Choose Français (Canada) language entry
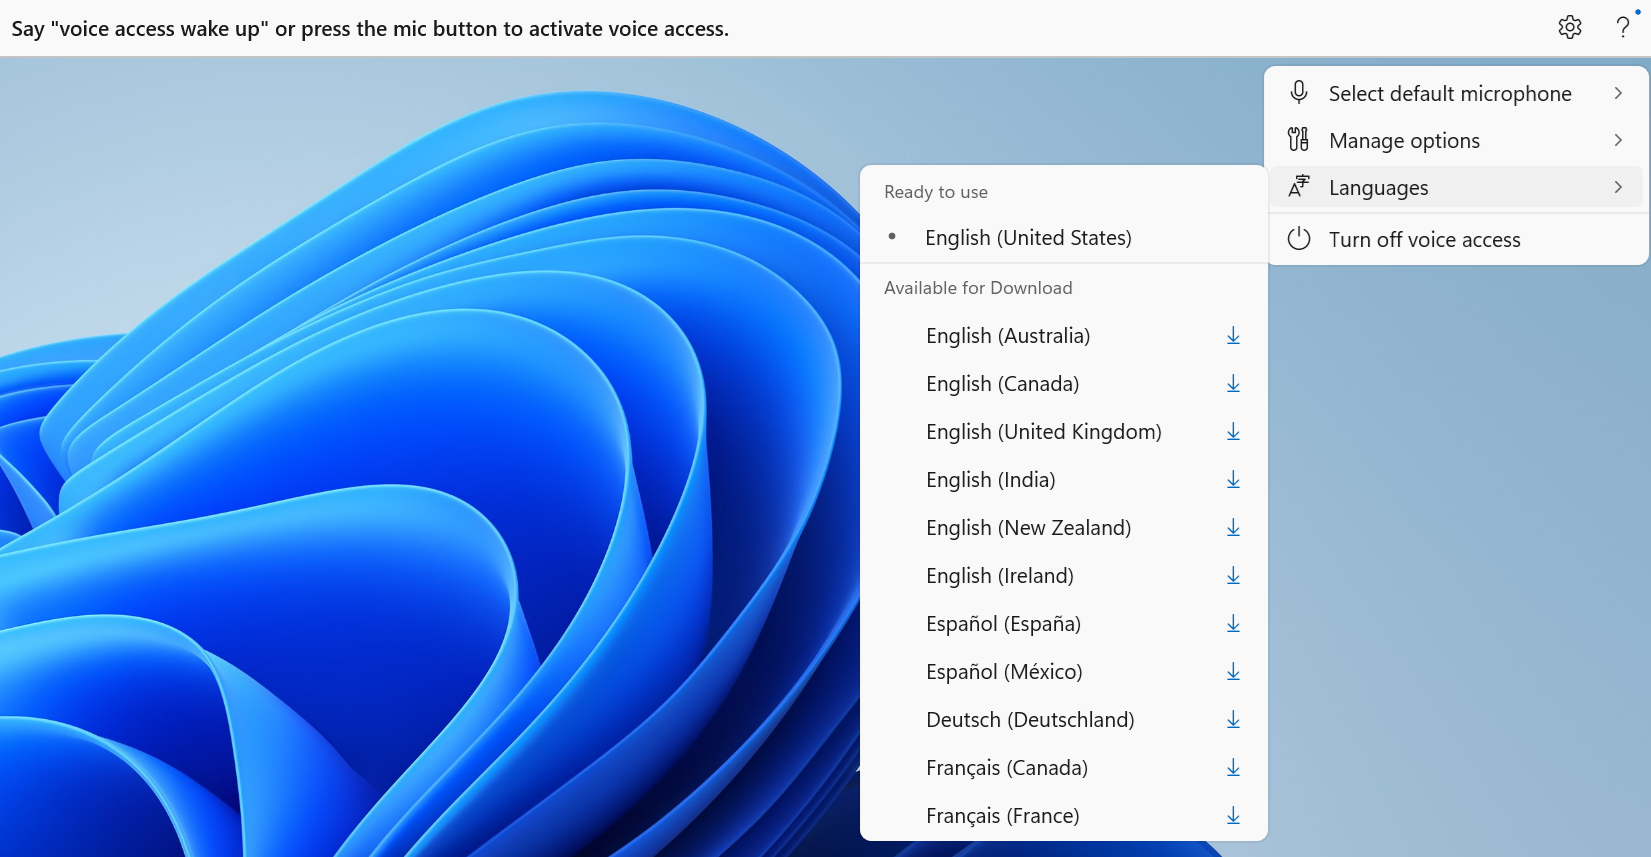This screenshot has height=857, width=1651. click(1064, 768)
